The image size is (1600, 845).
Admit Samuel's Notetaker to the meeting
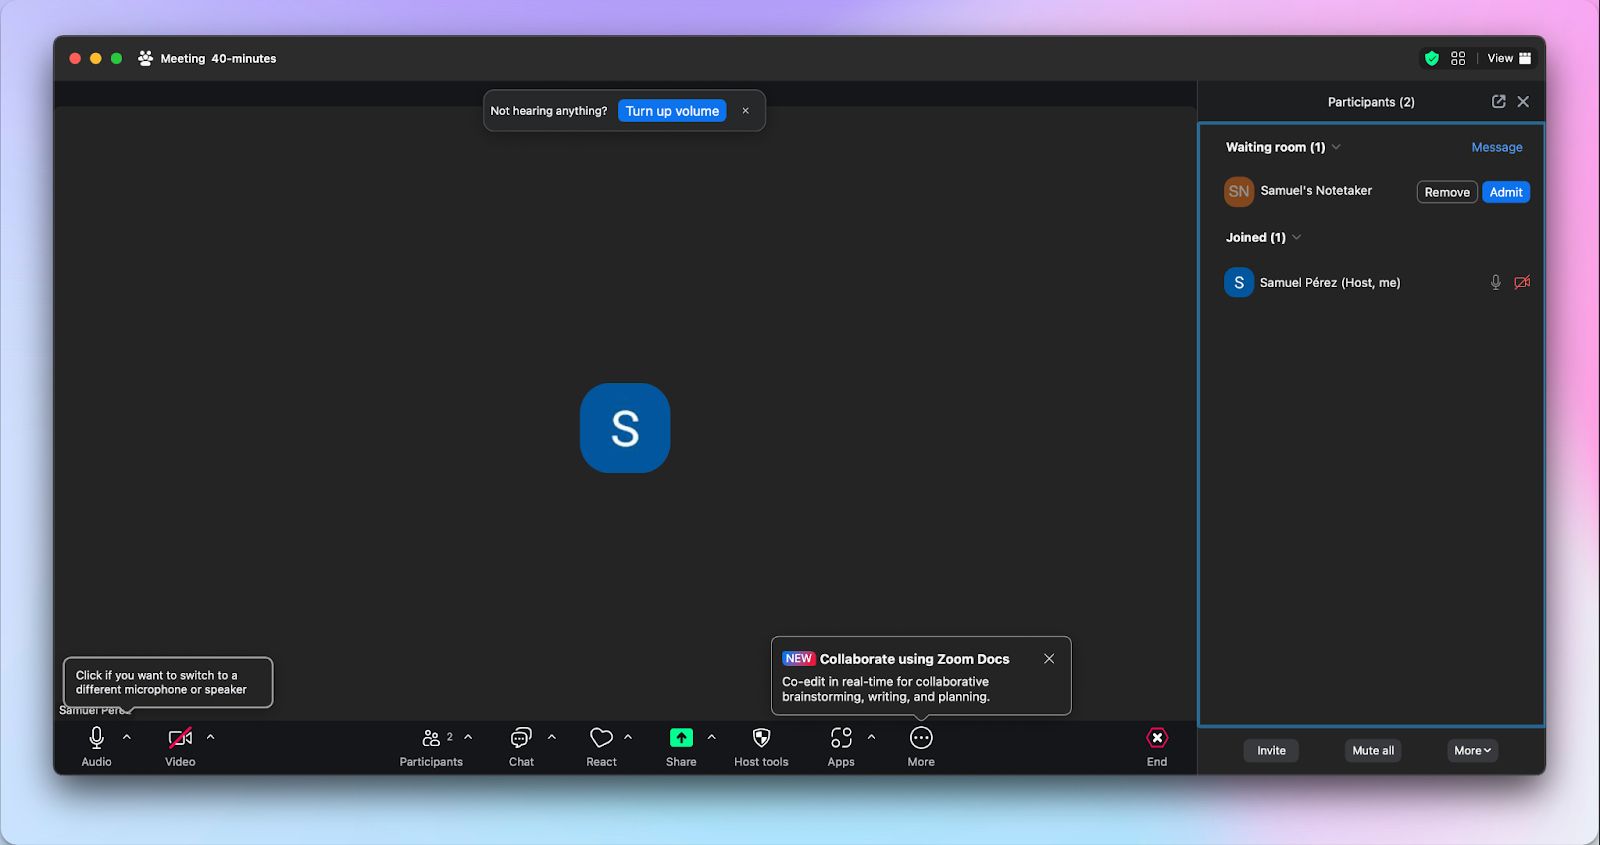(1506, 192)
